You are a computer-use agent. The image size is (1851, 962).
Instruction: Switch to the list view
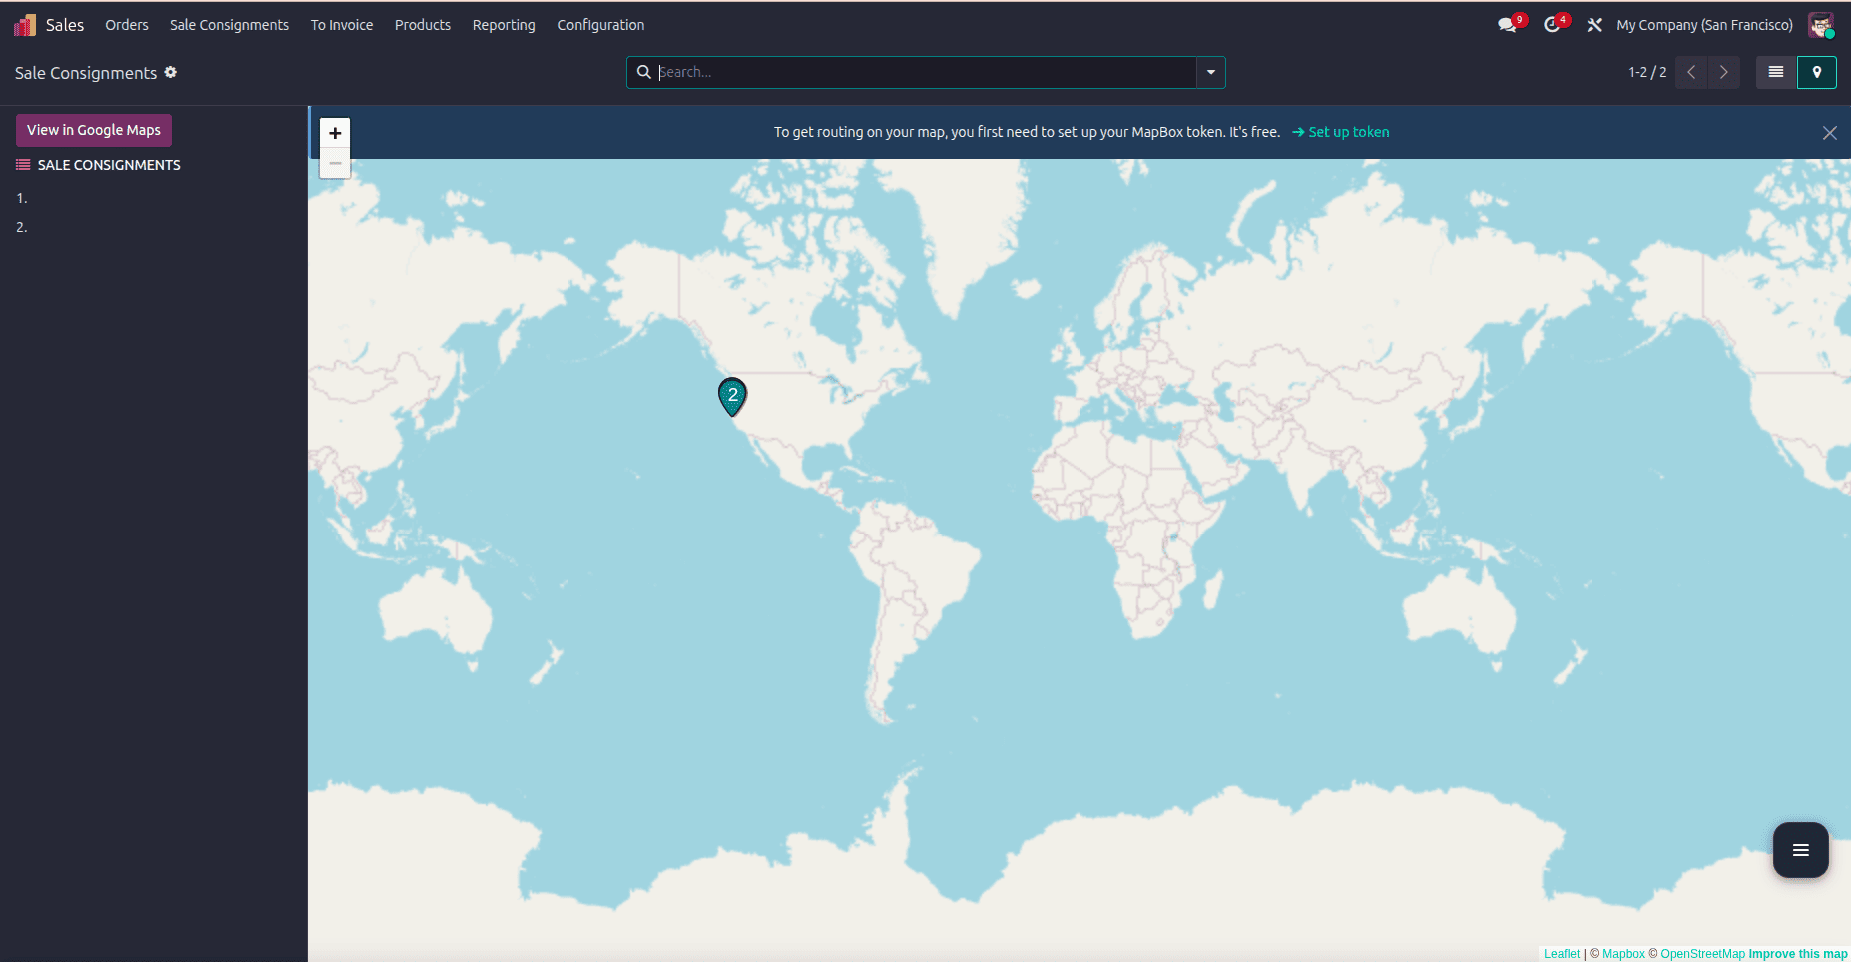1776,72
